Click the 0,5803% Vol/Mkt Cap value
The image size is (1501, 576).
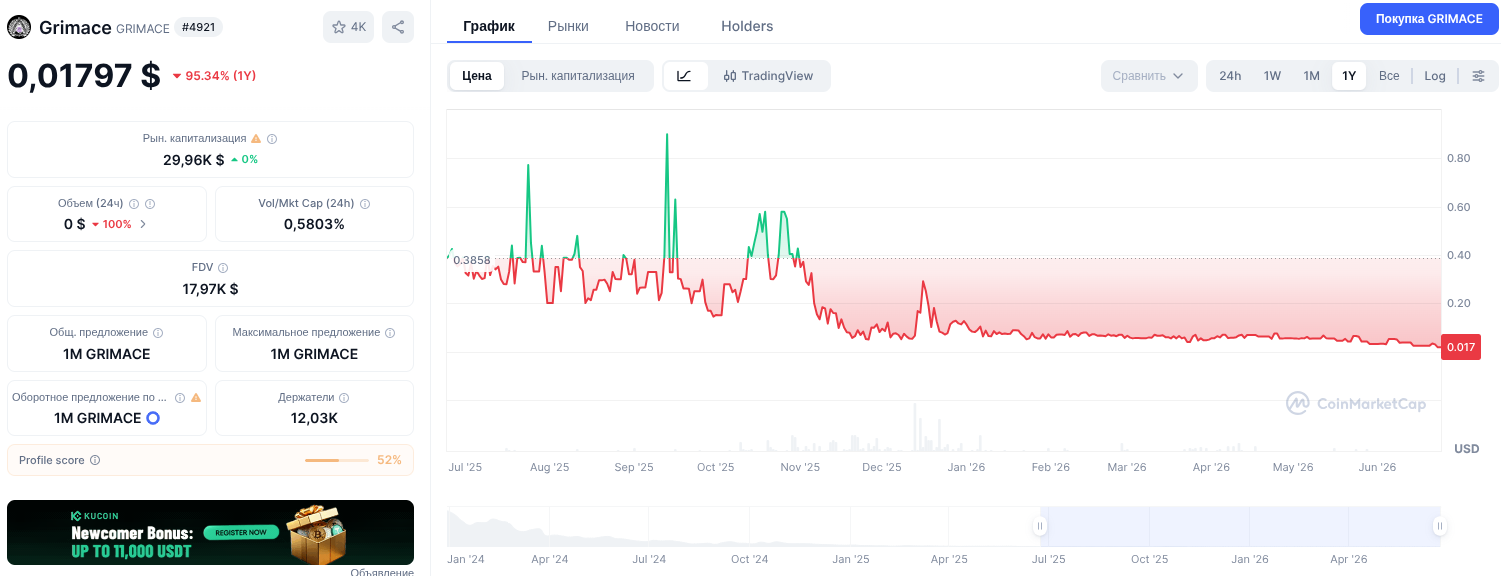tap(314, 224)
